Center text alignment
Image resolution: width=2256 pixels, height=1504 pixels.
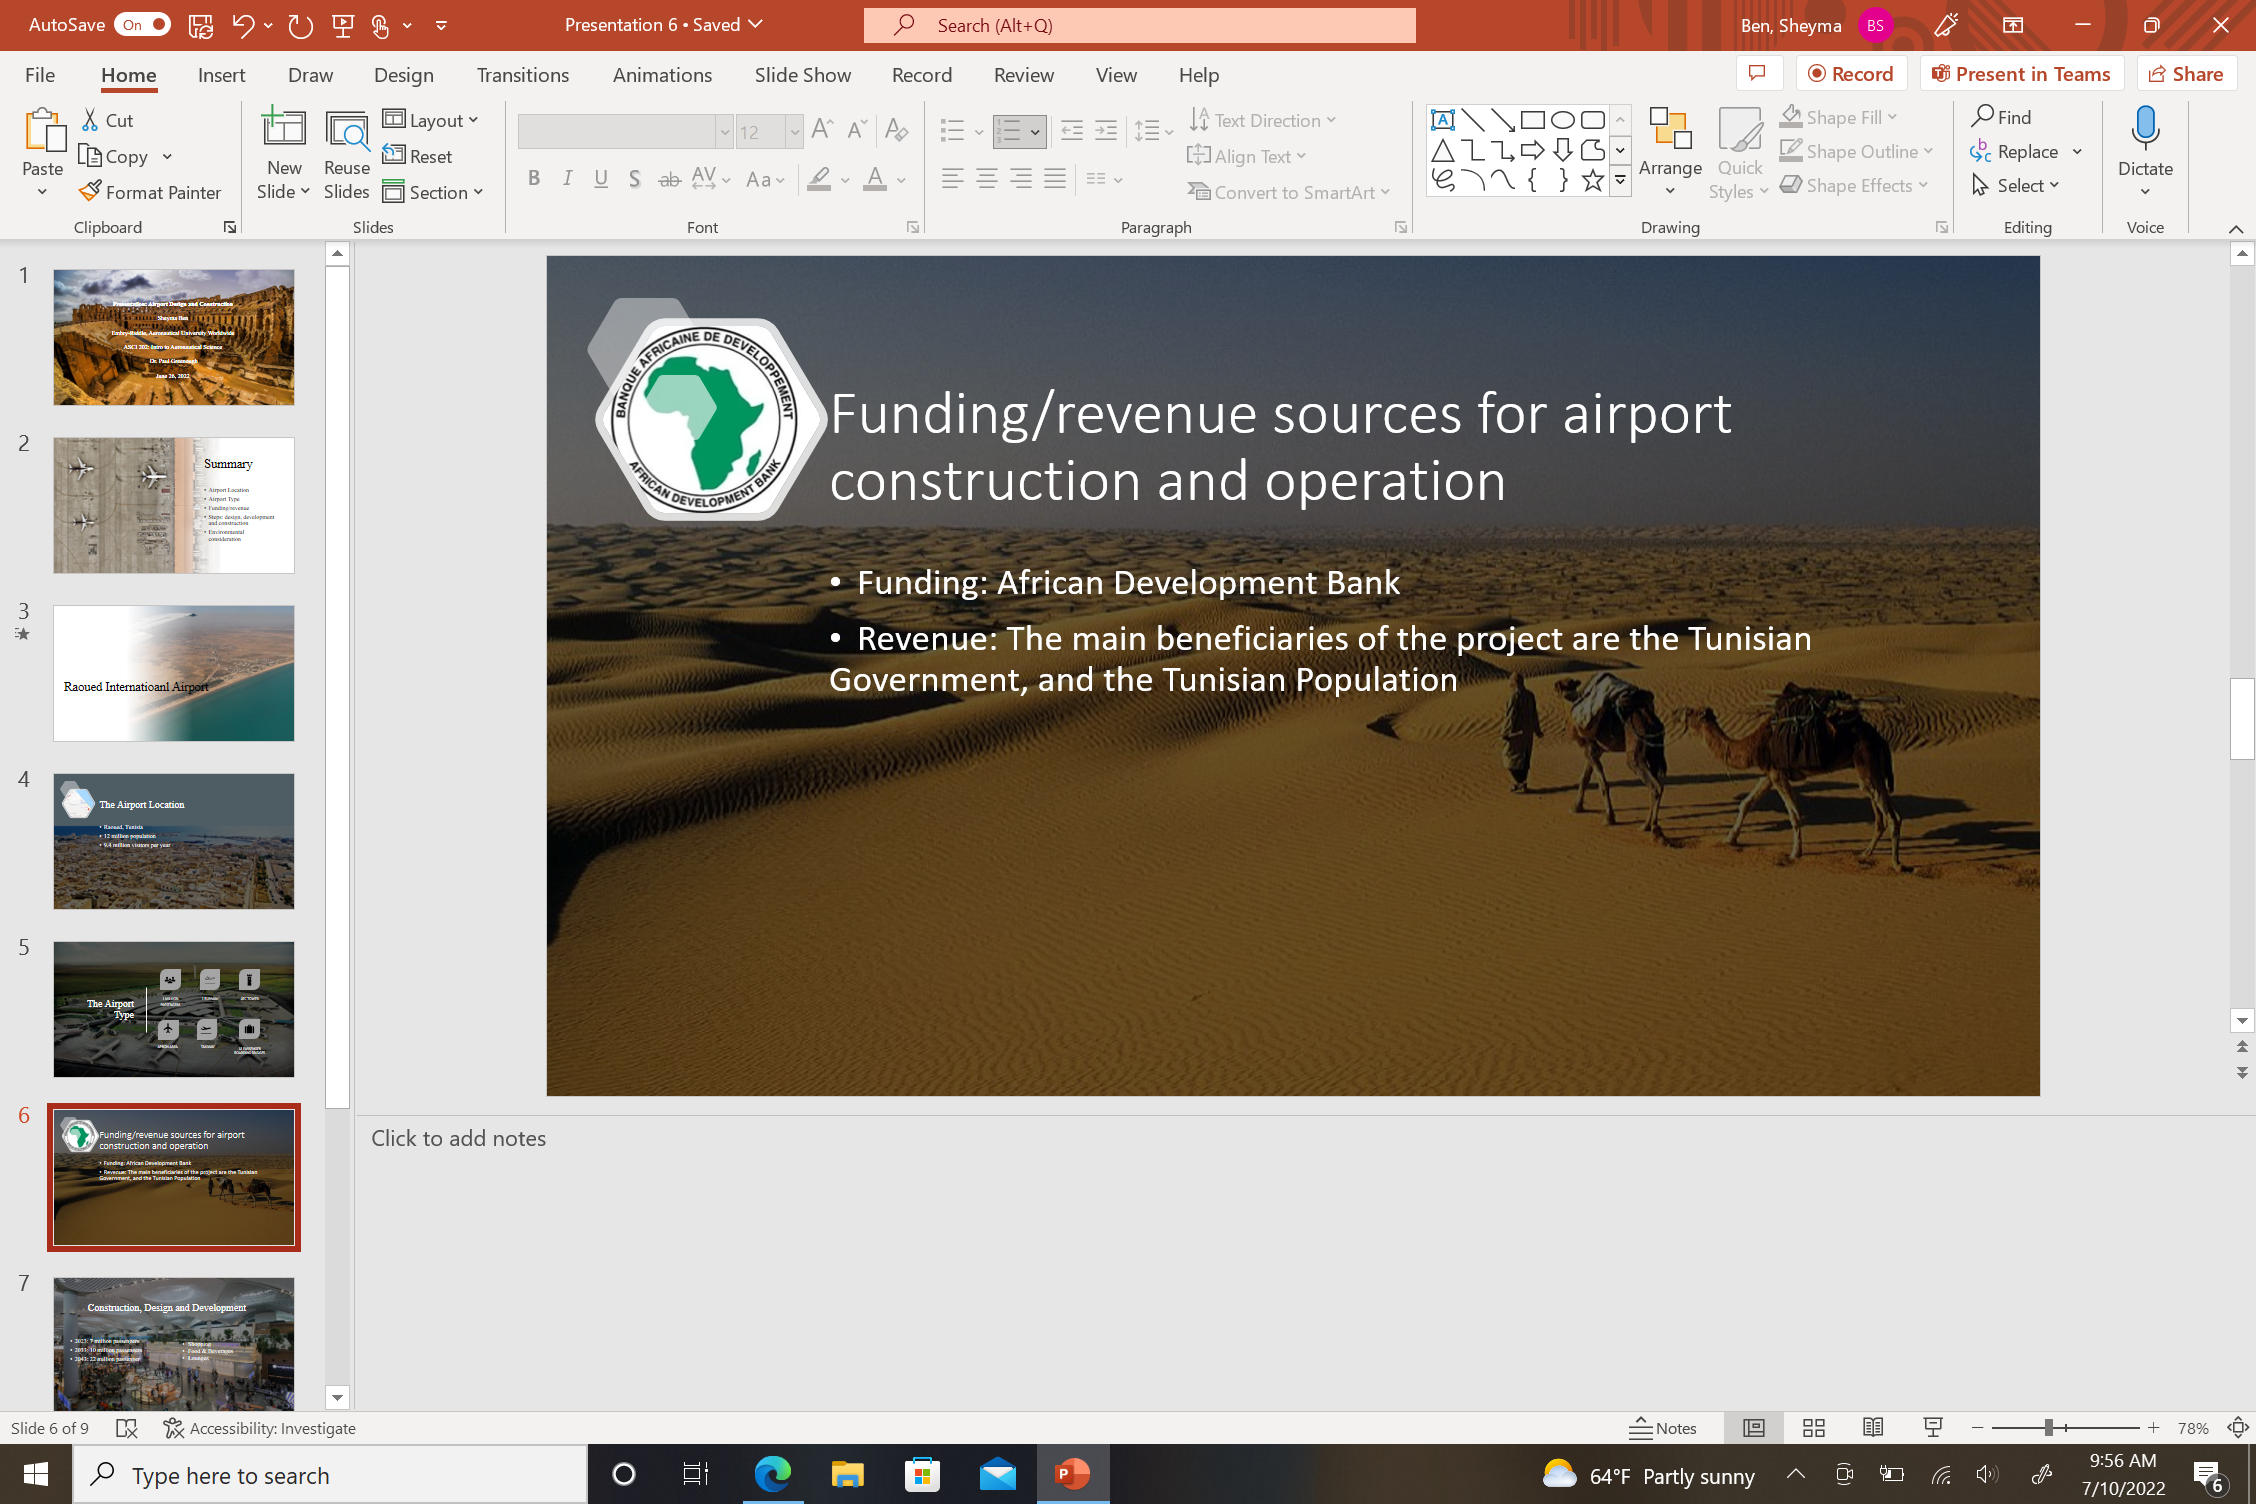point(986,179)
